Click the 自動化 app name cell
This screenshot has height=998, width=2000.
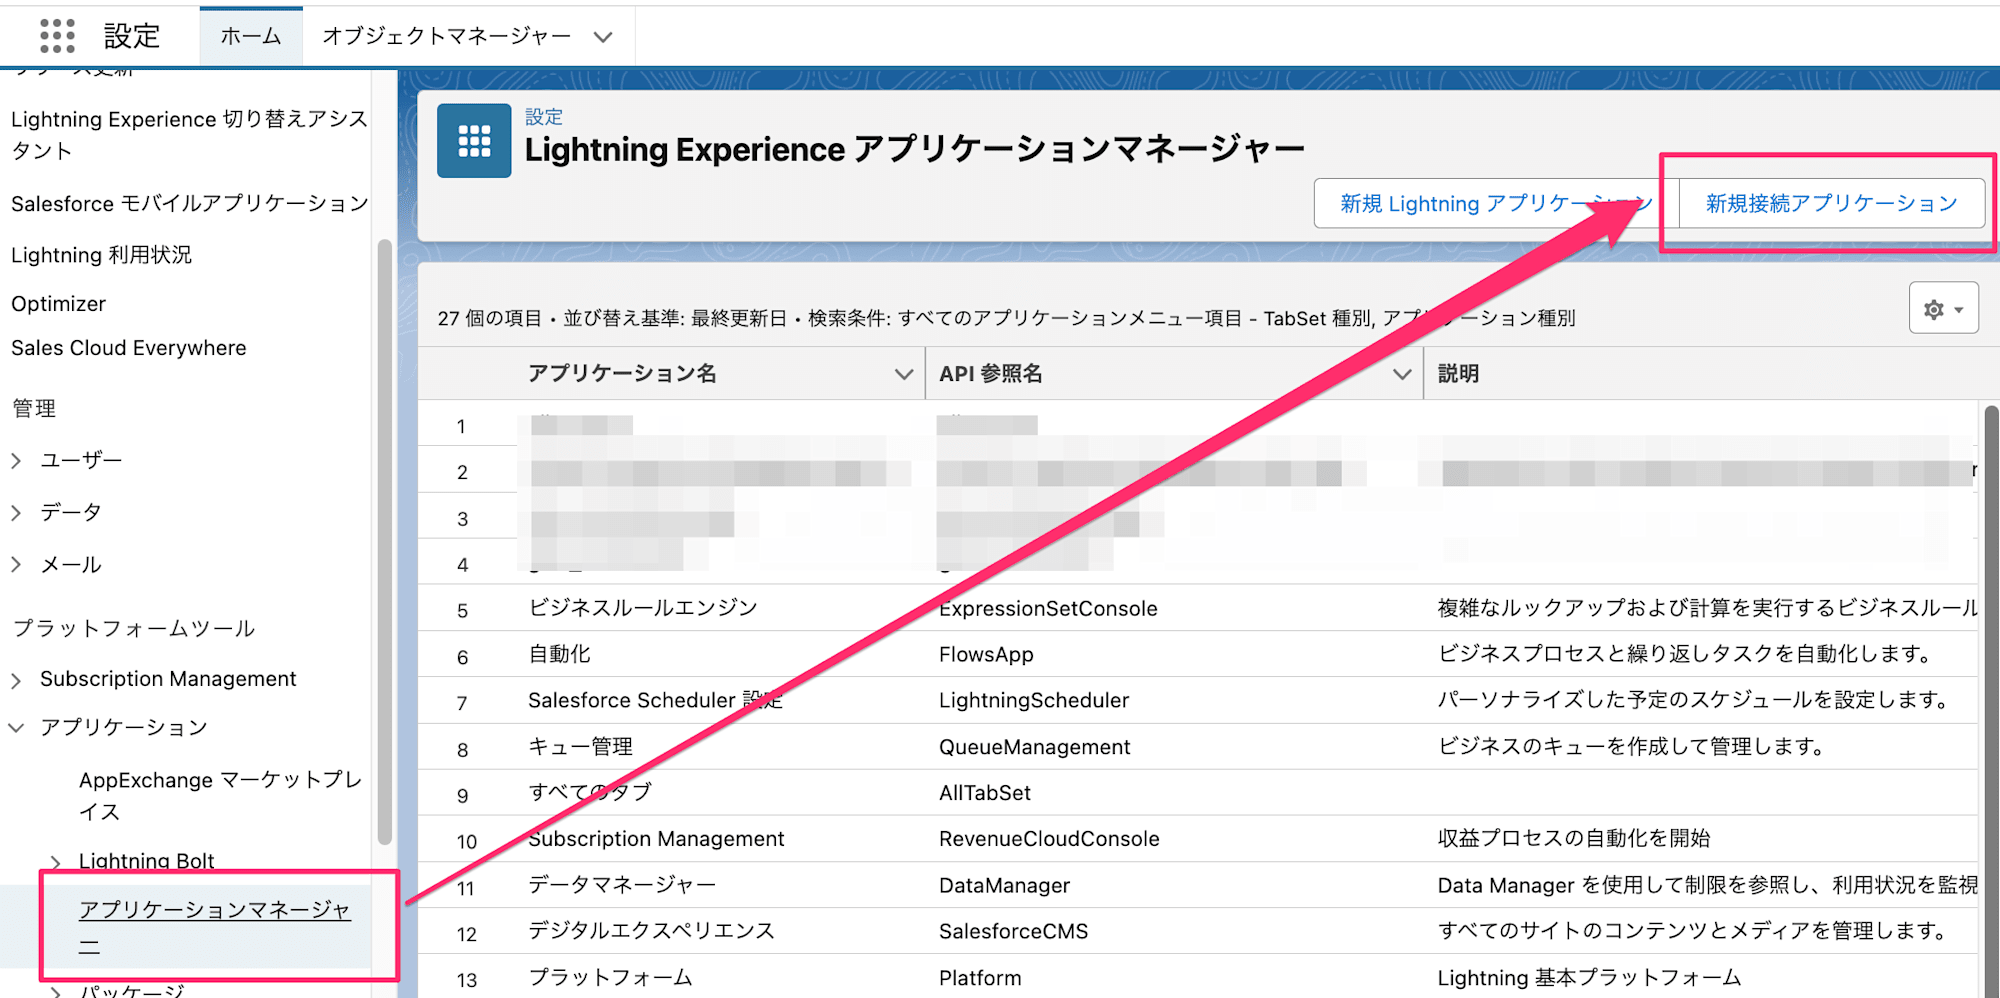click(559, 654)
